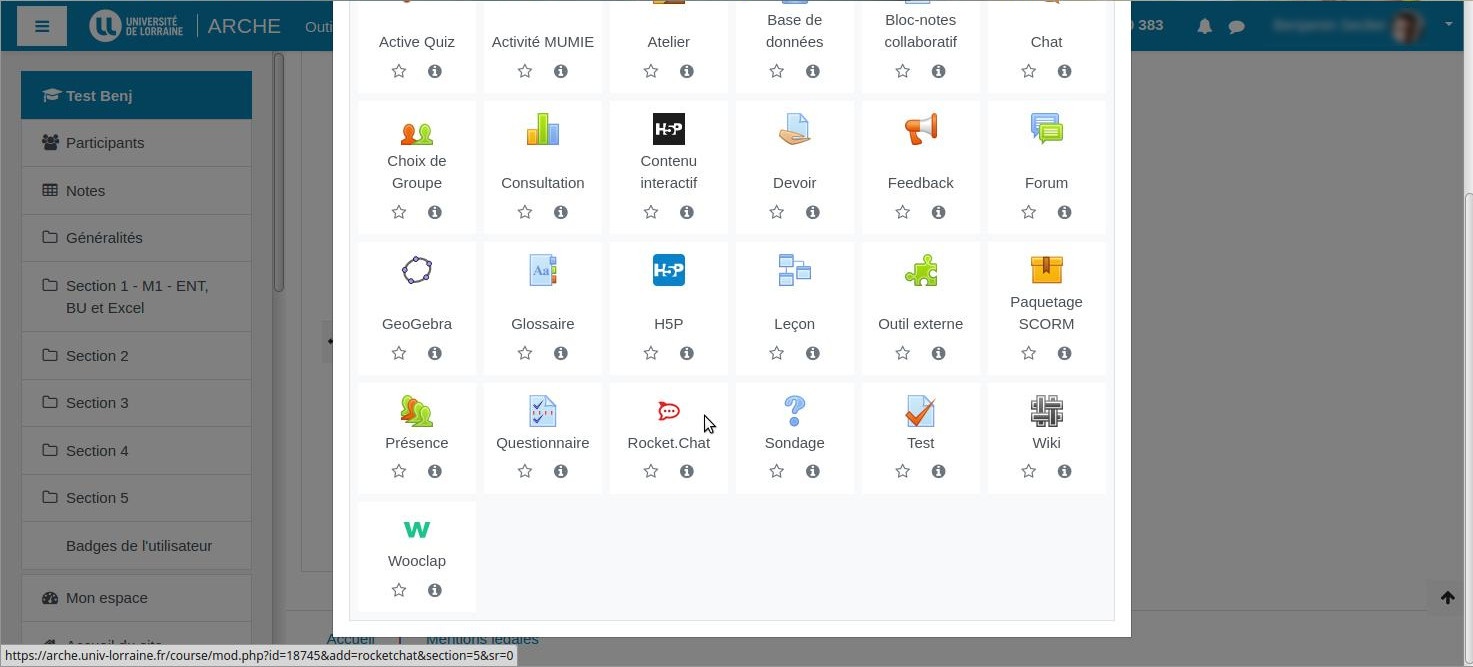Star the Devoir activity as favorite

pyautogui.click(x=777, y=212)
